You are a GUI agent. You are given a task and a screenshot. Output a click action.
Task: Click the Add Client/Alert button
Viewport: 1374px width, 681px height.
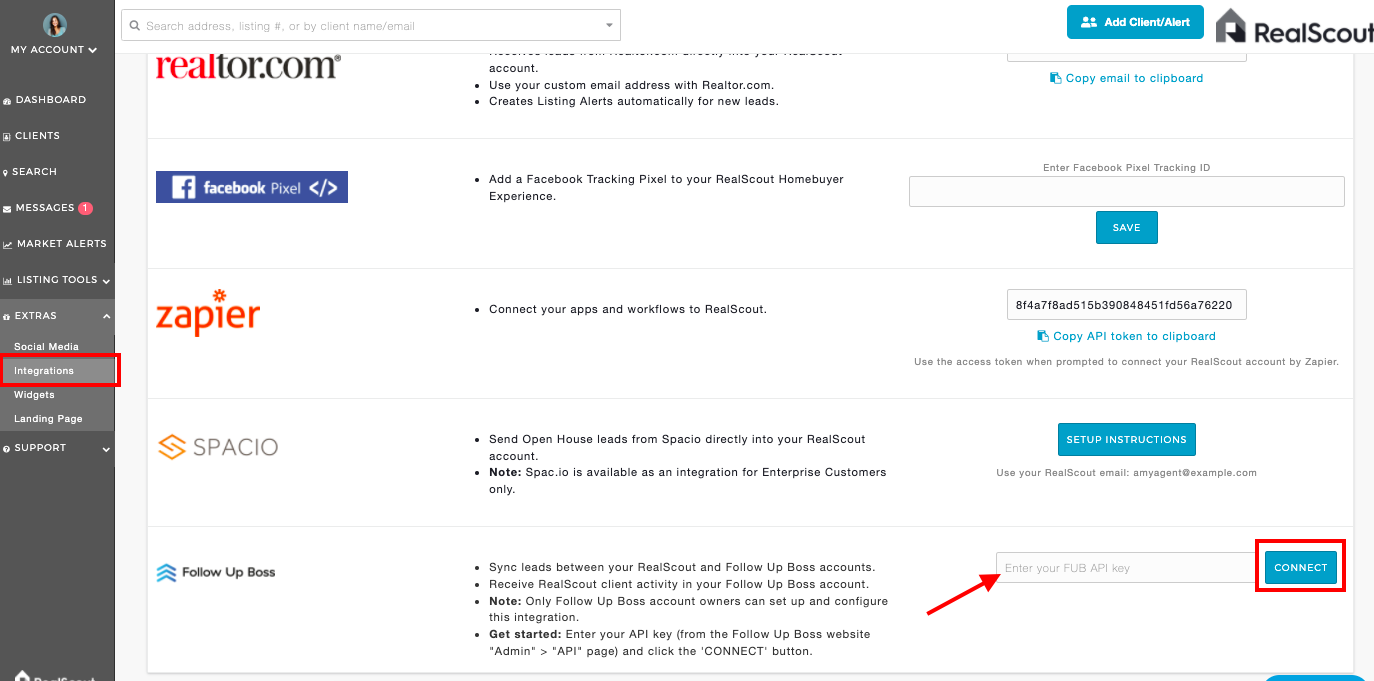point(1135,22)
